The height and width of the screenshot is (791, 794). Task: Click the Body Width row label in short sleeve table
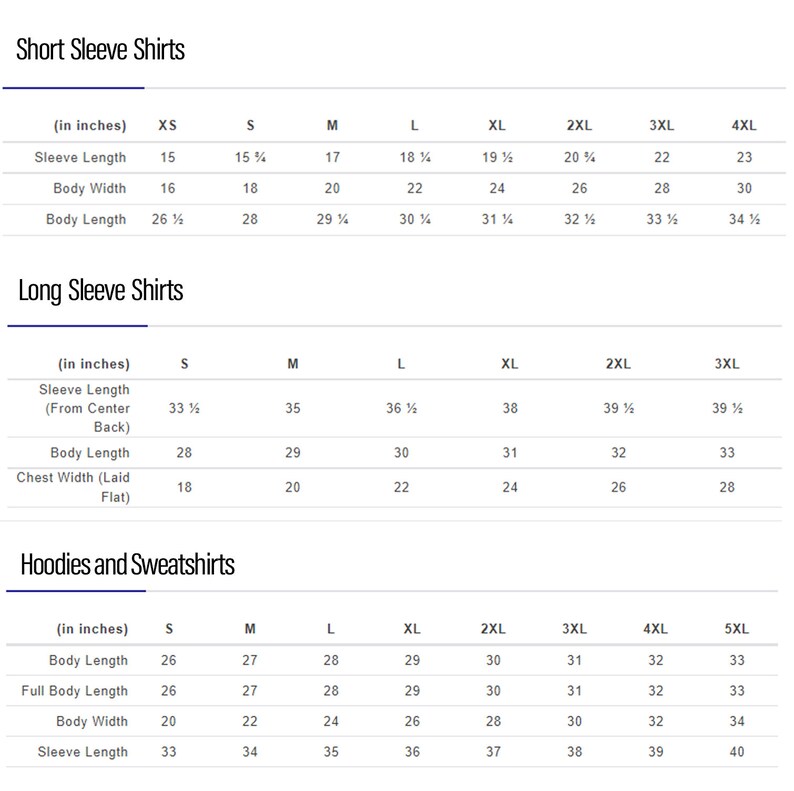point(90,188)
